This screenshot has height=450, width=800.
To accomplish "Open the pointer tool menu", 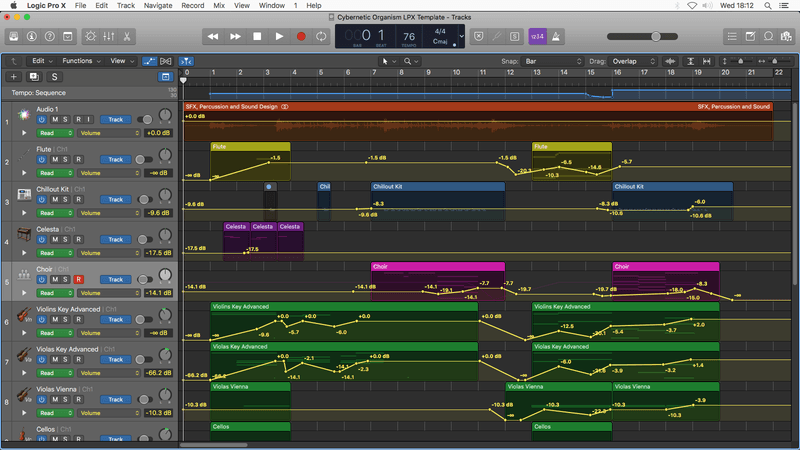I will [x=388, y=61].
